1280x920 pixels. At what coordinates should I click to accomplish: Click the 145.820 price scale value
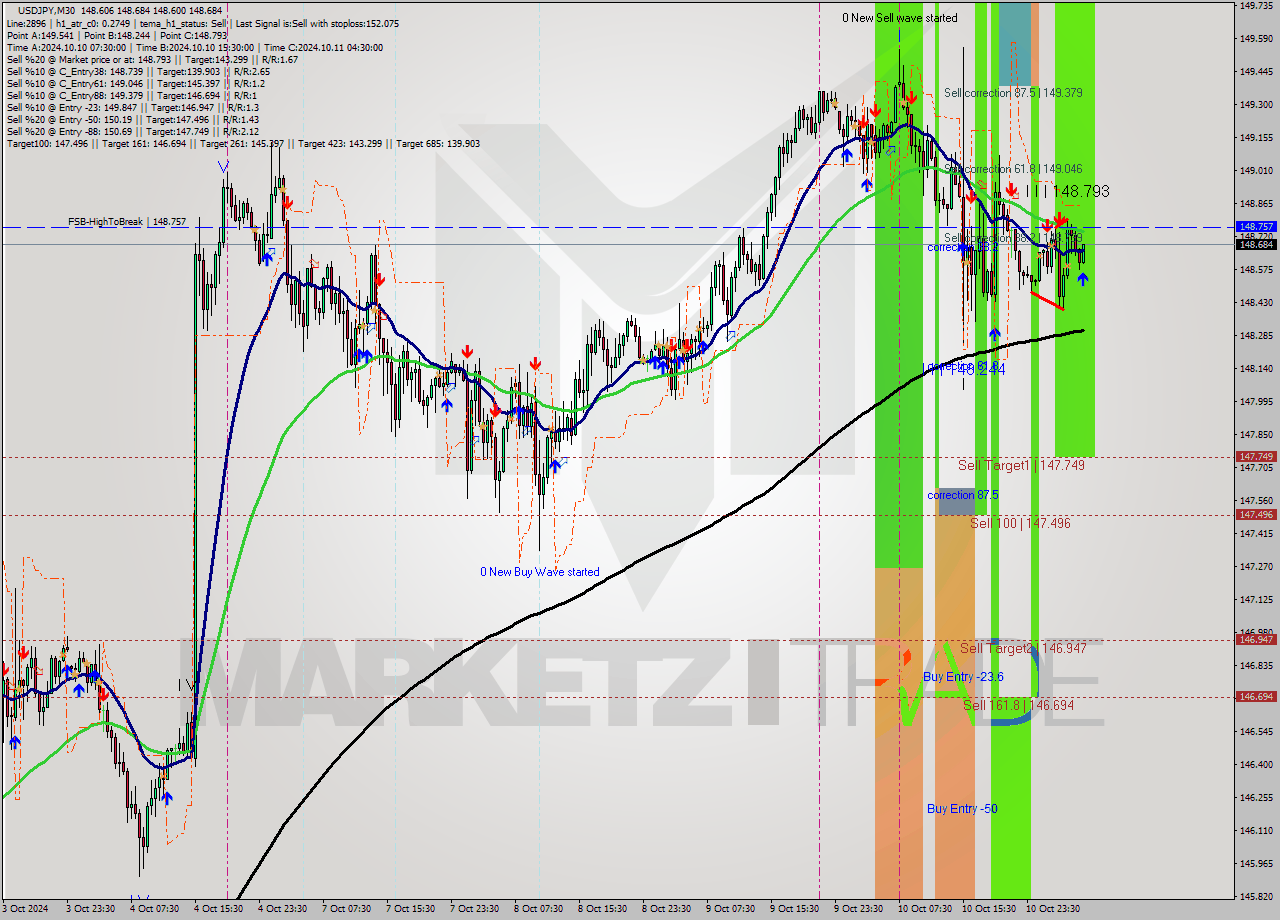(1256, 896)
